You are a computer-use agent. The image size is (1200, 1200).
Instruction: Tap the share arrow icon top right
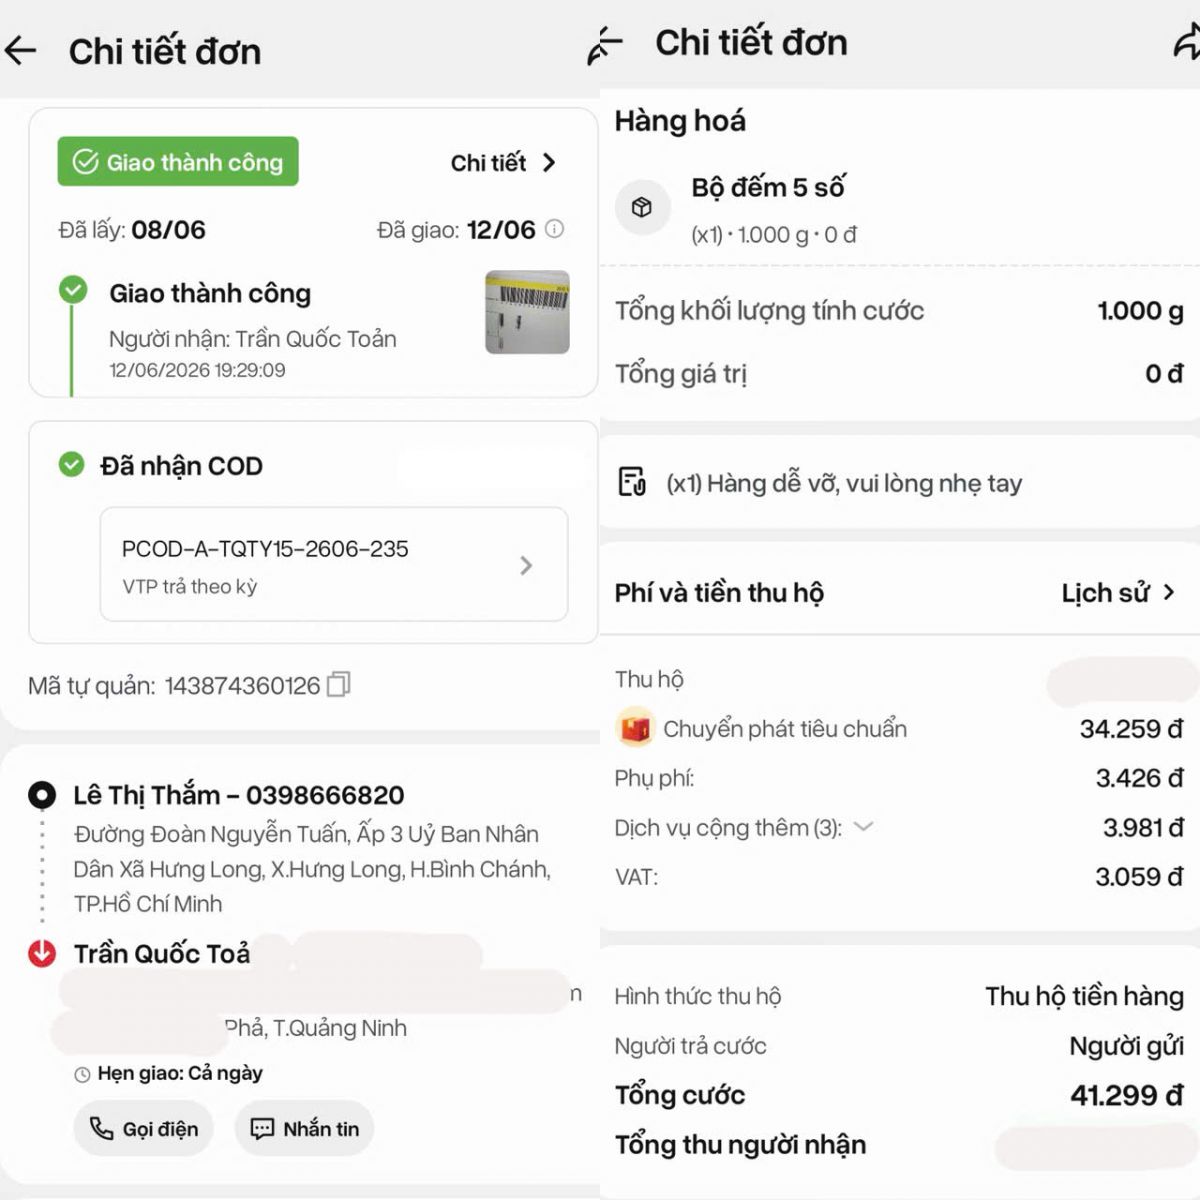pyautogui.click(x=1186, y=43)
